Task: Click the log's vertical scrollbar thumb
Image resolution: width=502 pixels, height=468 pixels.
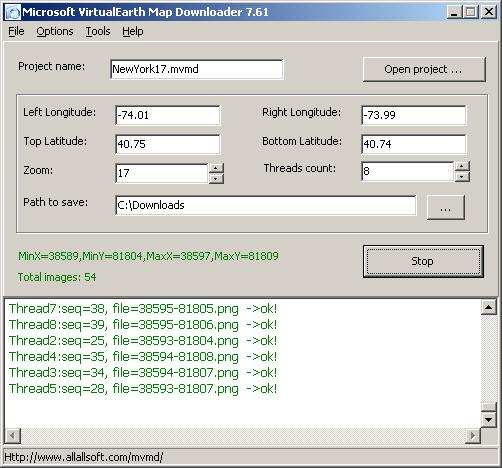Action: point(488,407)
